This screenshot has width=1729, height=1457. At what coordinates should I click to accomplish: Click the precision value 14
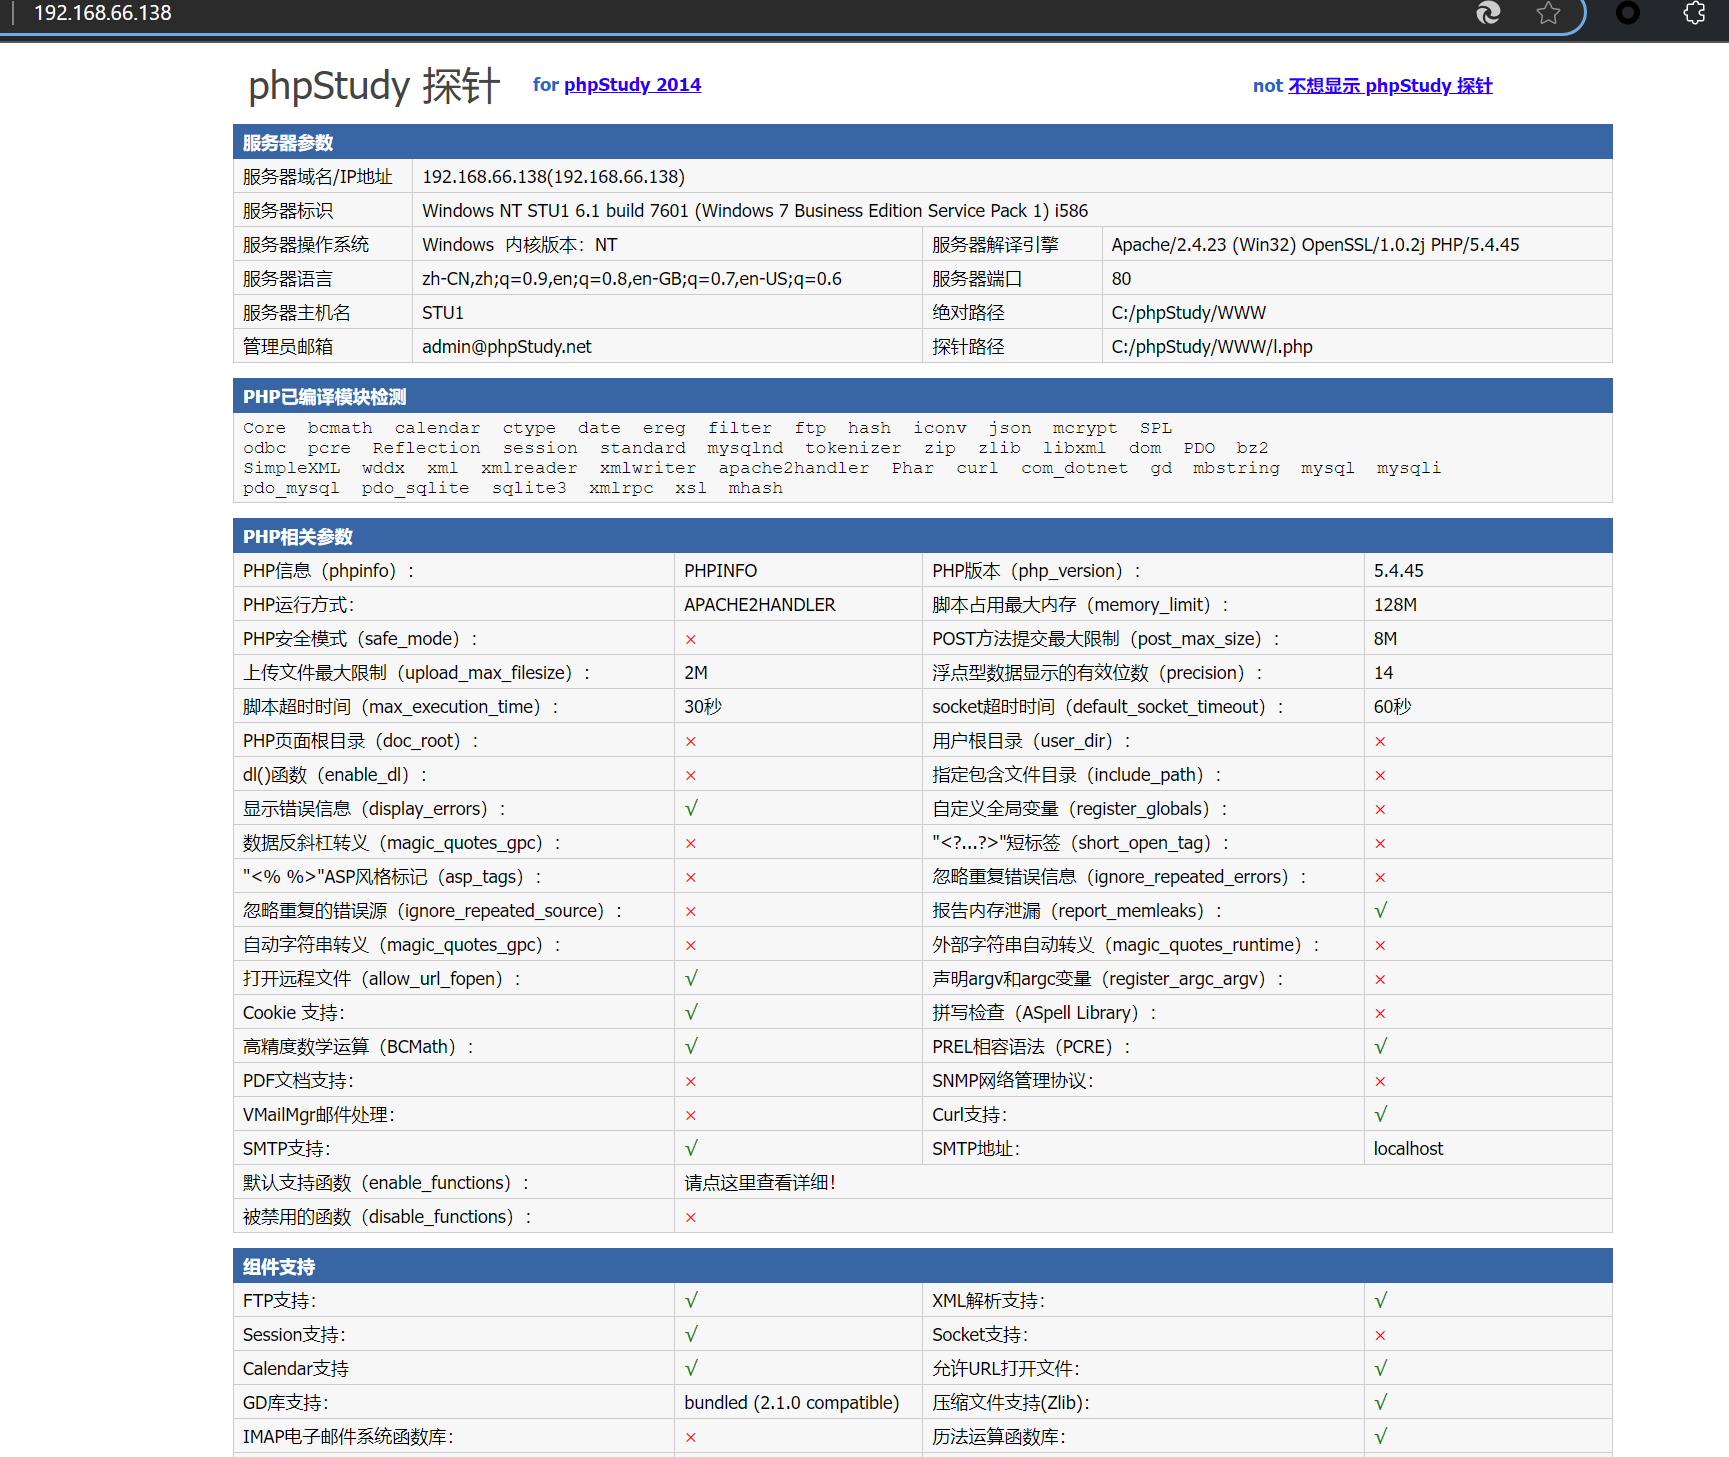[x=1383, y=673]
